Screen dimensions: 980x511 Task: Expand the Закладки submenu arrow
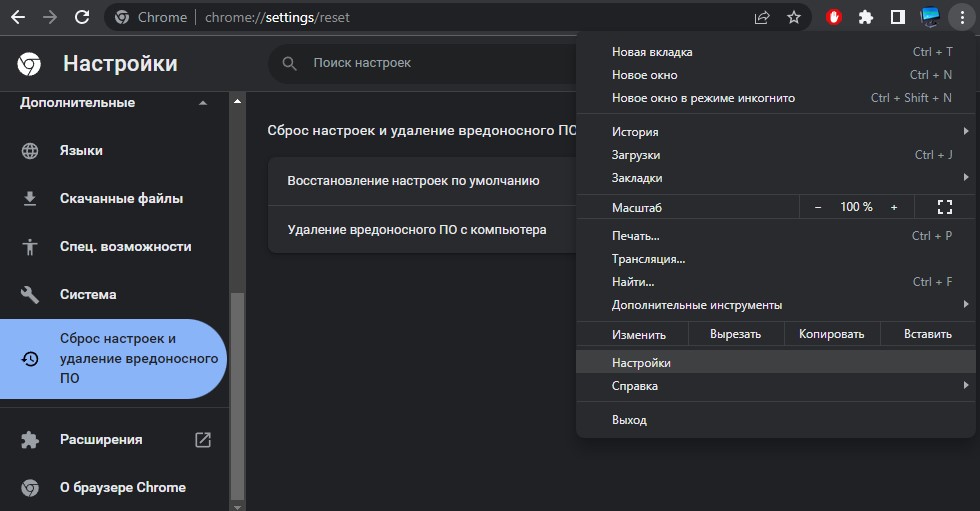tap(966, 177)
